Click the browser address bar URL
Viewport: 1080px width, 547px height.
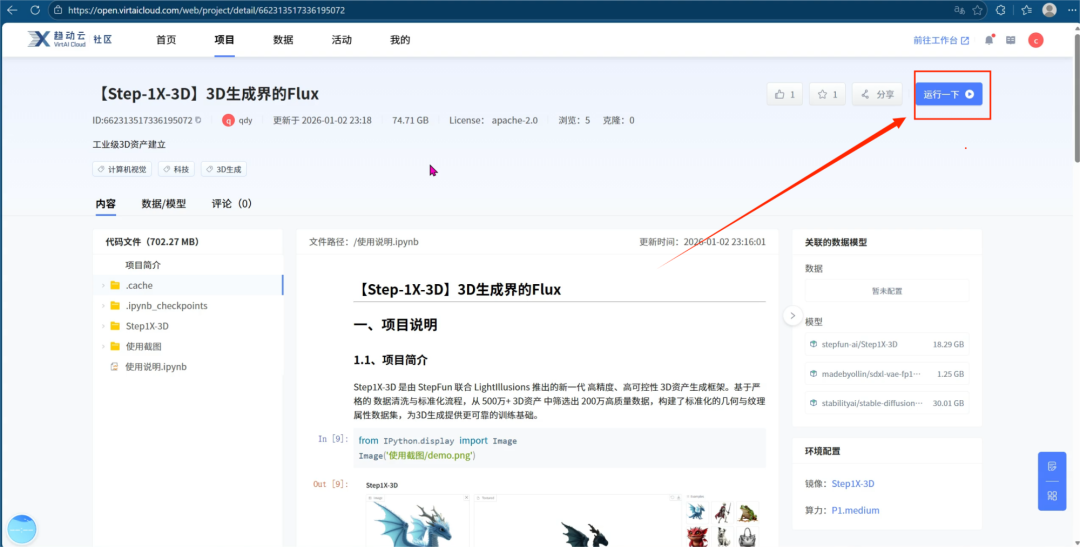[207, 10]
